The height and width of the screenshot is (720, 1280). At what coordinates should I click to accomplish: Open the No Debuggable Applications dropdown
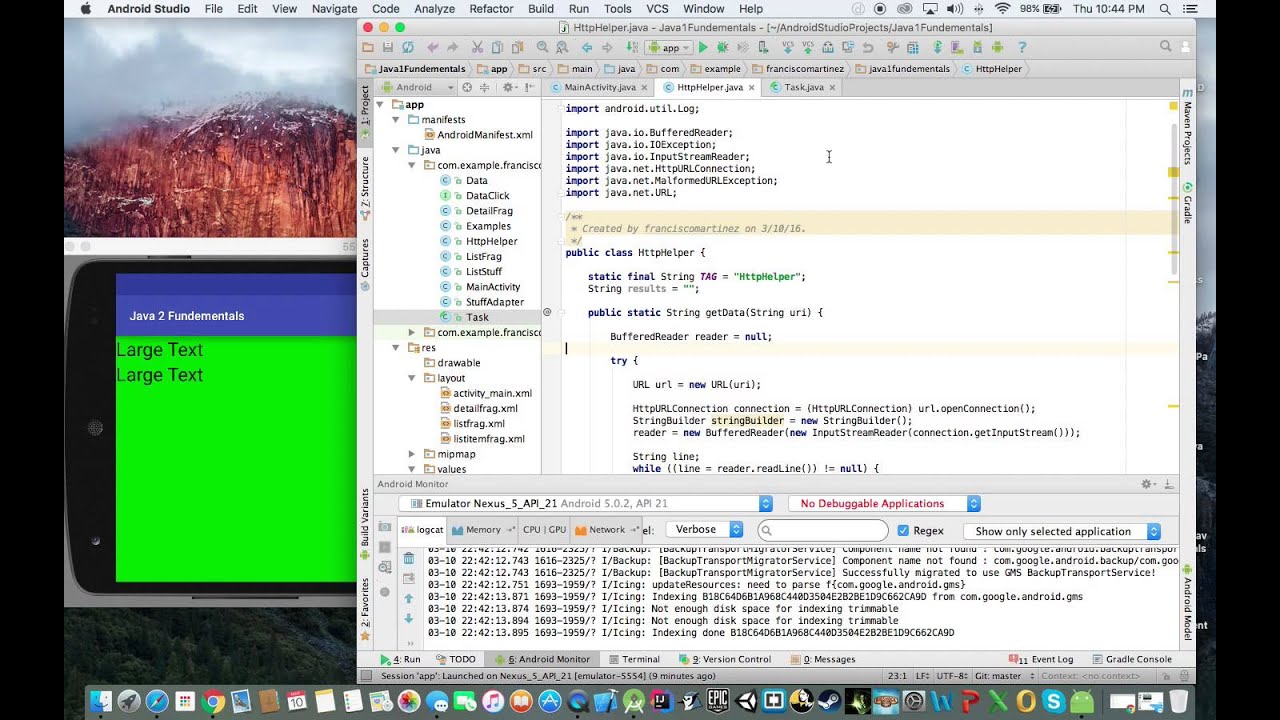[884, 504]
